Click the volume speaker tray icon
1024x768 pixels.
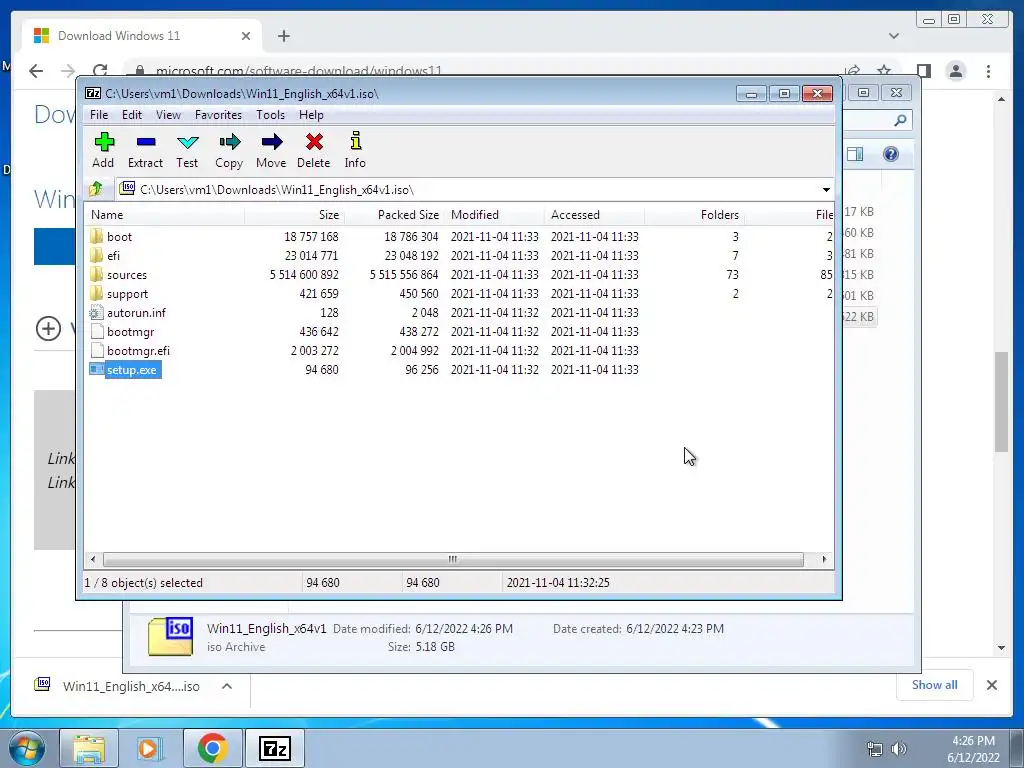(899, 749)
